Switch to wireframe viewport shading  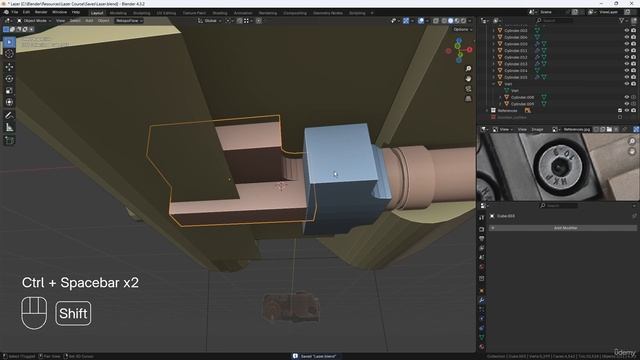click(444, 20)
